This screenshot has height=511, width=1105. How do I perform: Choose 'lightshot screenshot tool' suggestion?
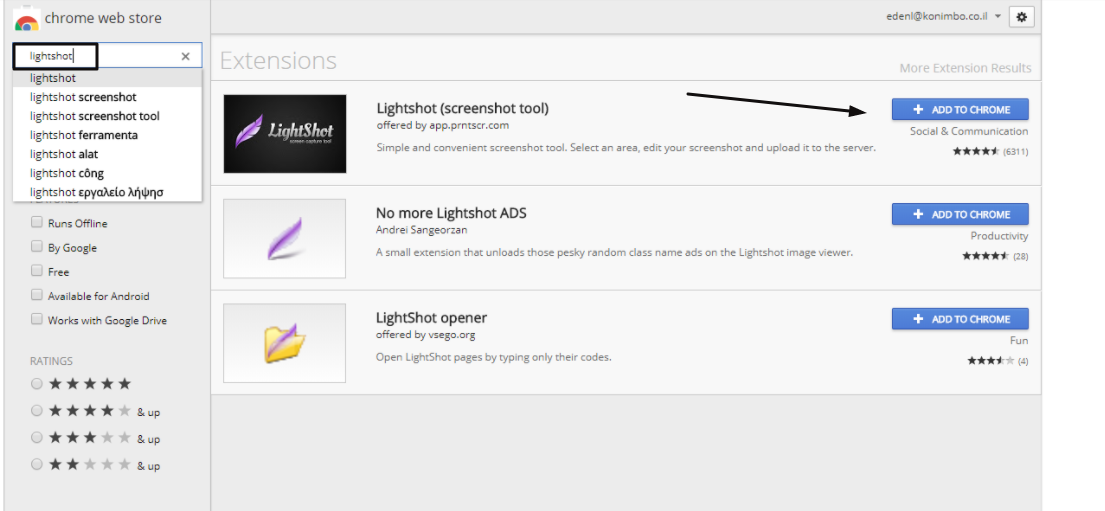[x=107, y=116]
